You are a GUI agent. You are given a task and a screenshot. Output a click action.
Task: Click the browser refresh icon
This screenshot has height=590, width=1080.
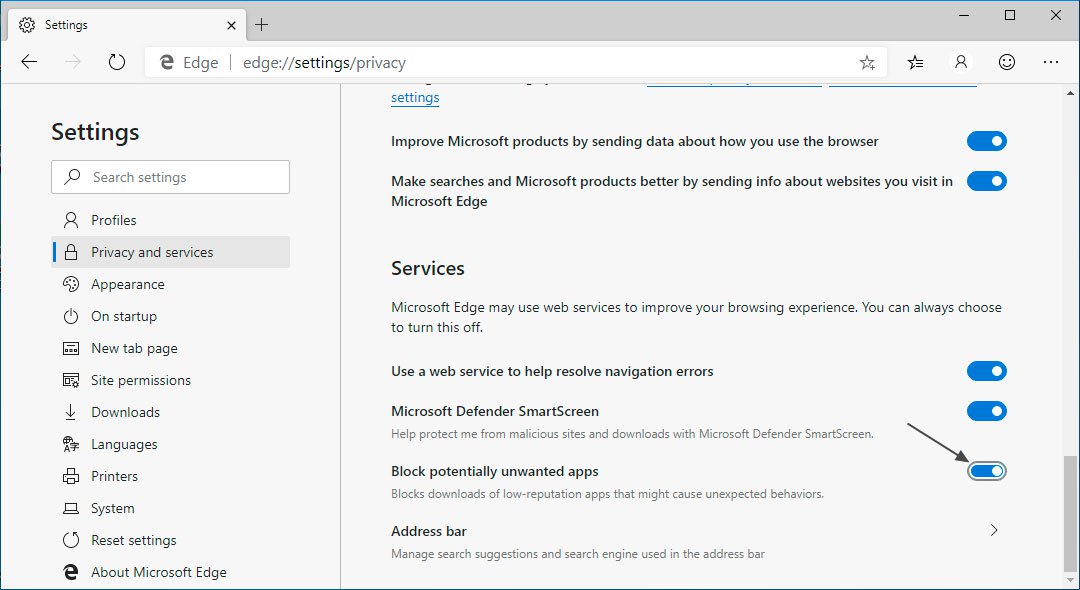tap(117, 62)
